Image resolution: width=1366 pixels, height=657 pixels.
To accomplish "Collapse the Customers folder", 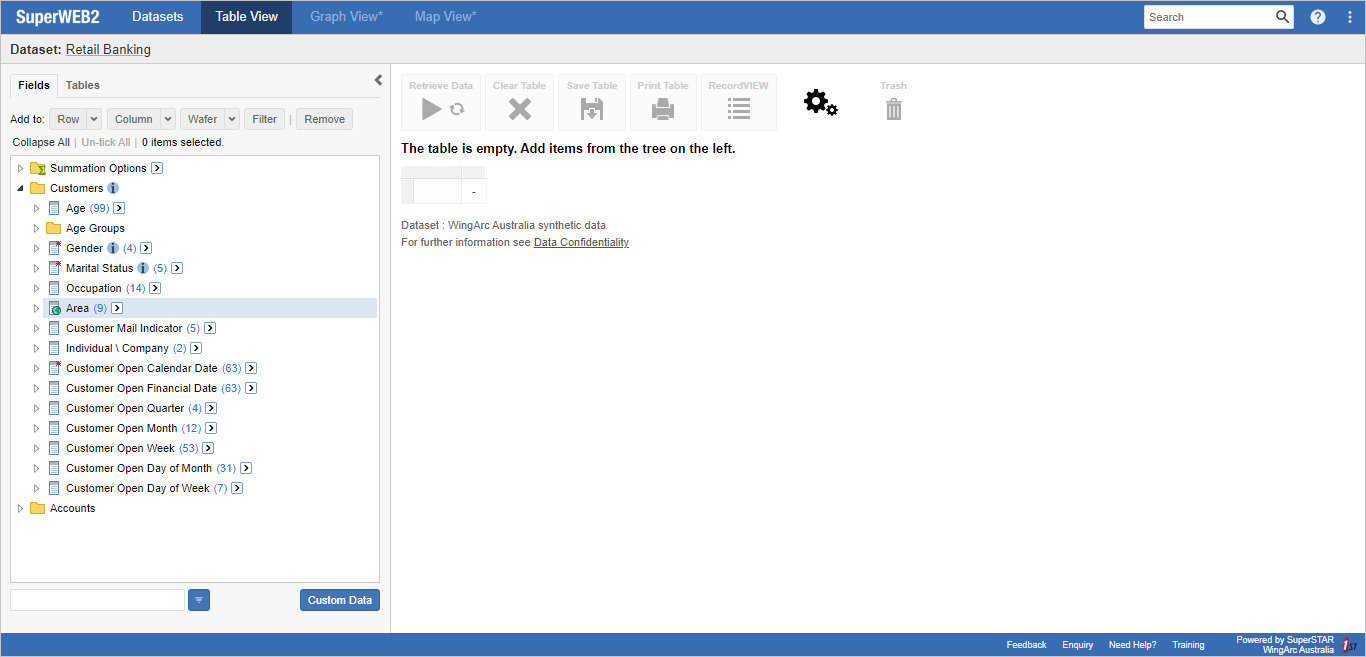I will point(21,188).
